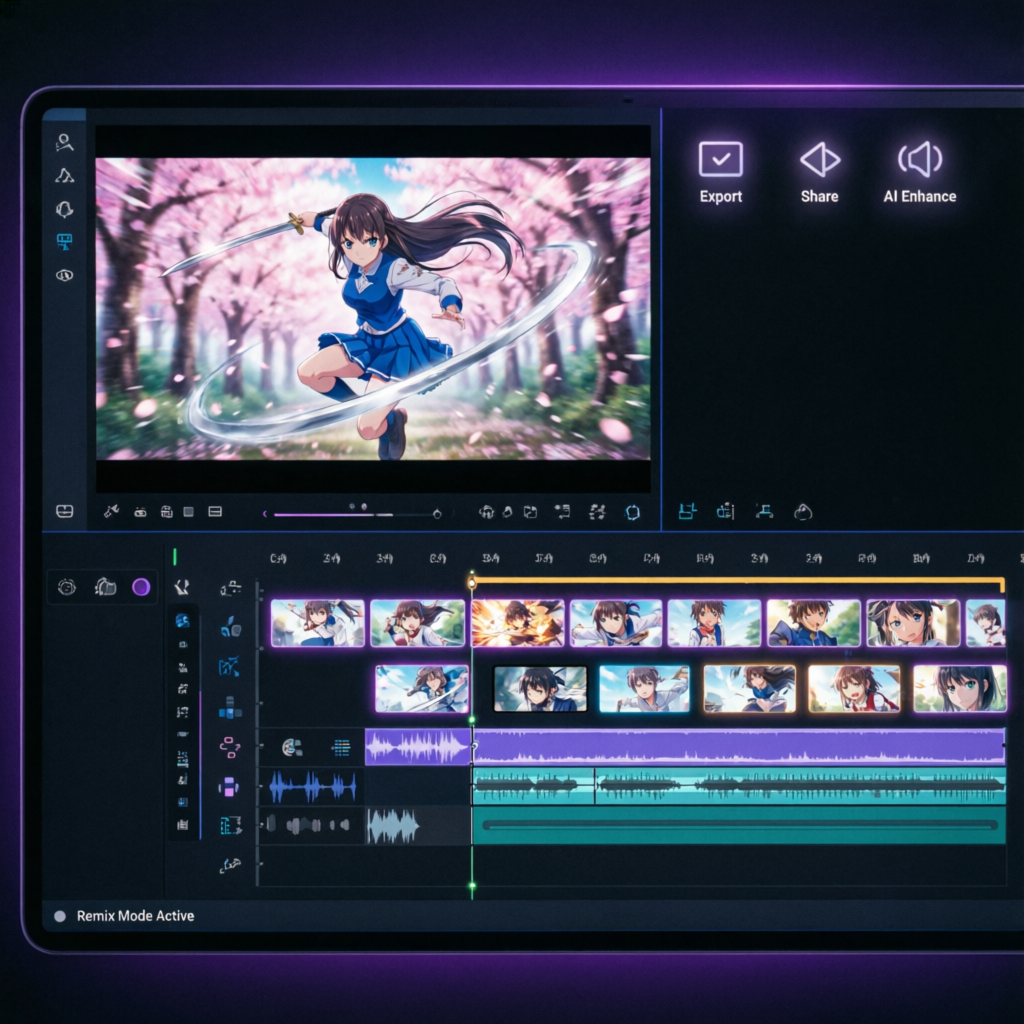Toggle the purple circle Remix mode indicator

(140, 588)
